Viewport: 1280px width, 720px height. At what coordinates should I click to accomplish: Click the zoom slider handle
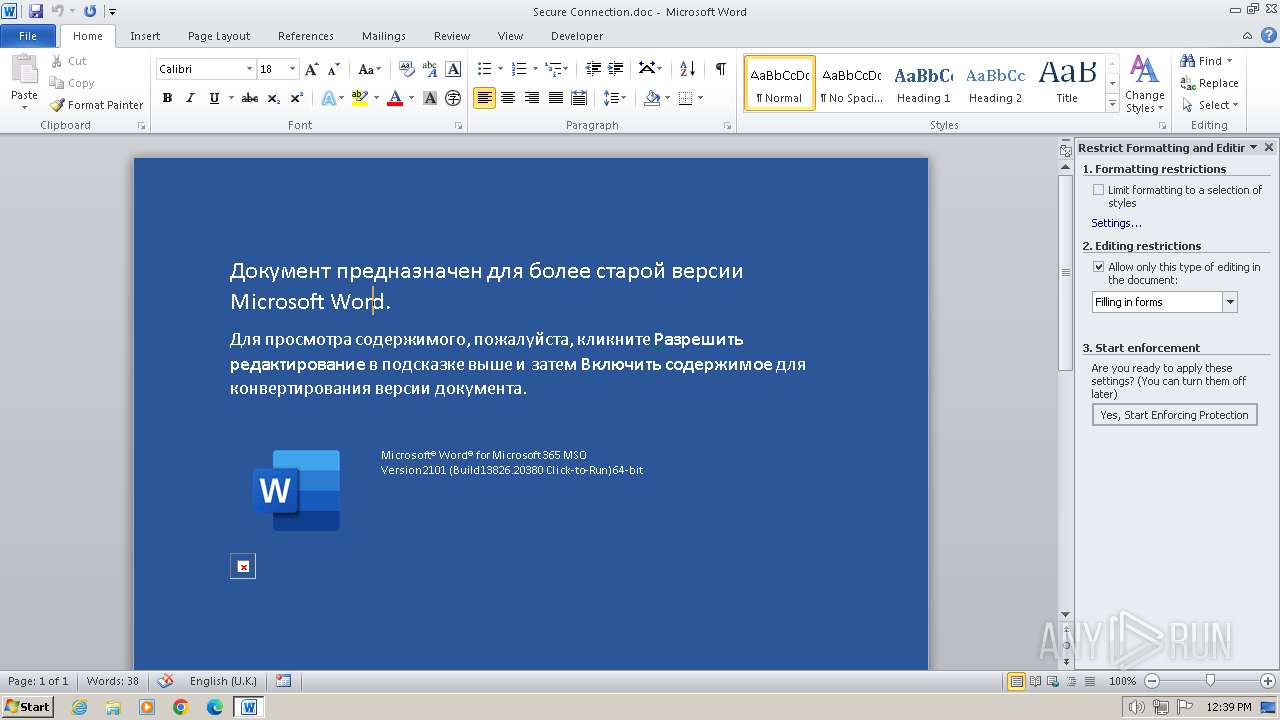pos(1210,681)
